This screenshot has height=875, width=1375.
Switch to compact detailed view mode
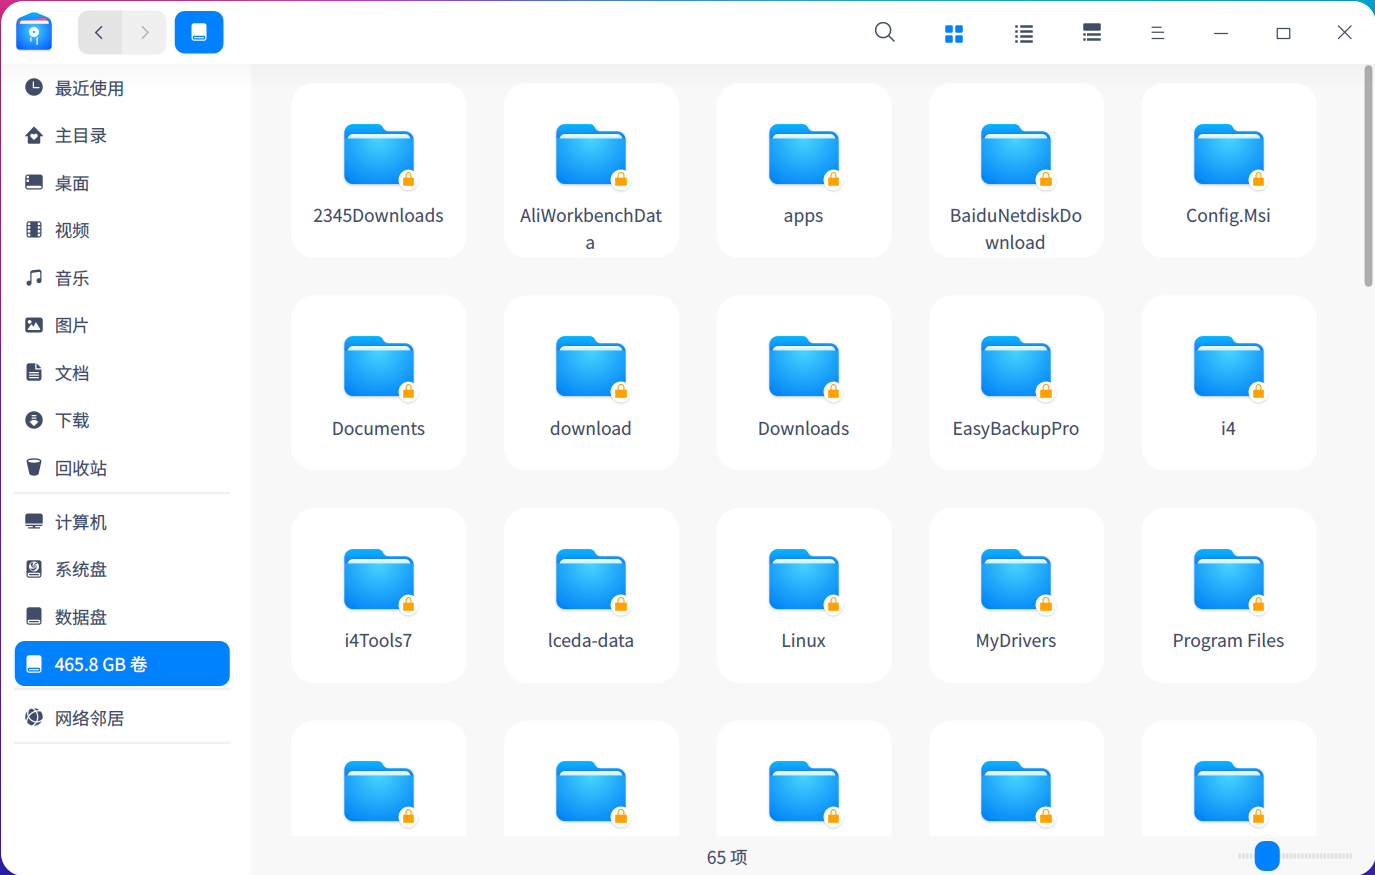tap(1091, 32)
